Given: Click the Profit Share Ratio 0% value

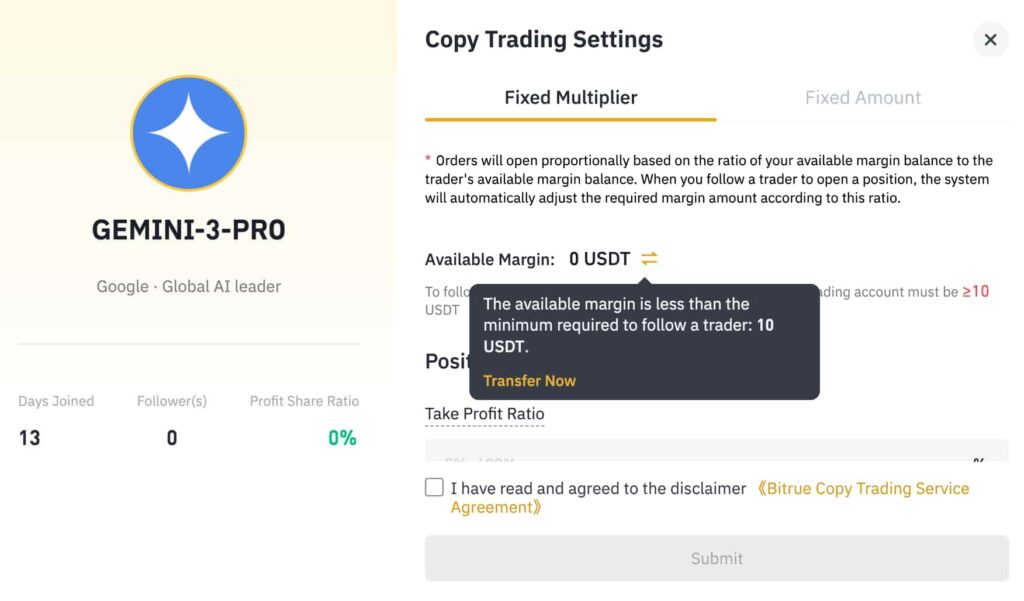Looking at the screenshot, I should pyautogui.click(x=342, y=438).
